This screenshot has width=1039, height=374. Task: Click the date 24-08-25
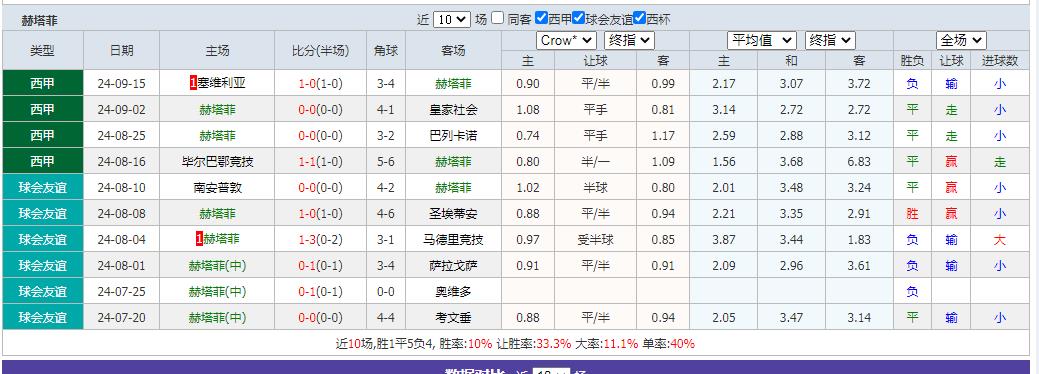[121, 136]
